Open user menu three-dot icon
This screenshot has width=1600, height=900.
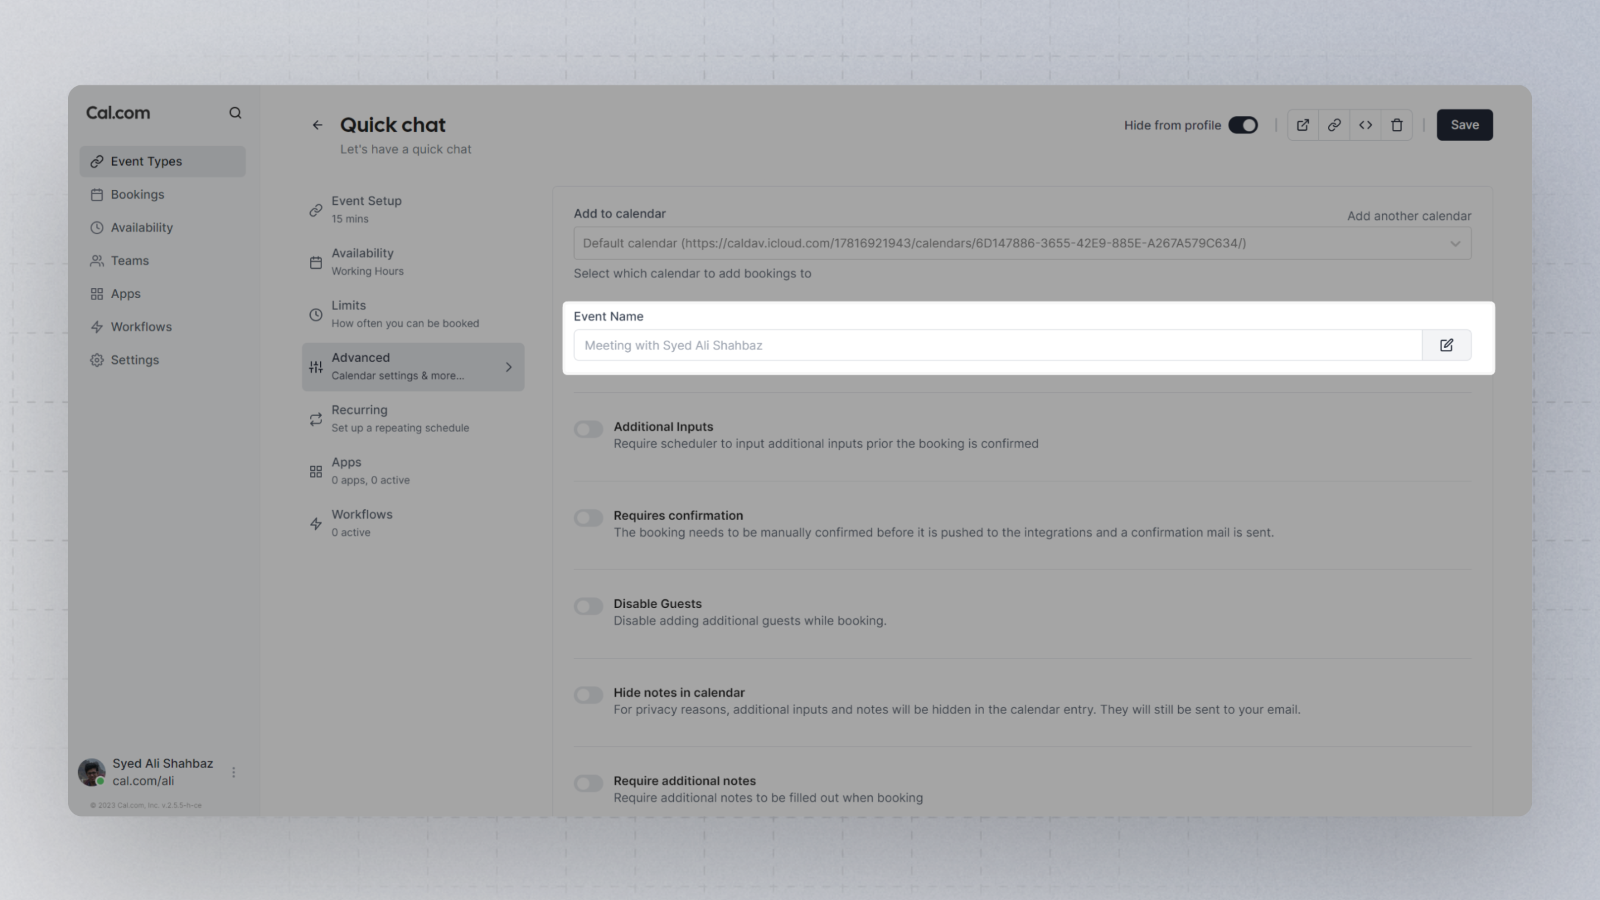tap(234, 772)
